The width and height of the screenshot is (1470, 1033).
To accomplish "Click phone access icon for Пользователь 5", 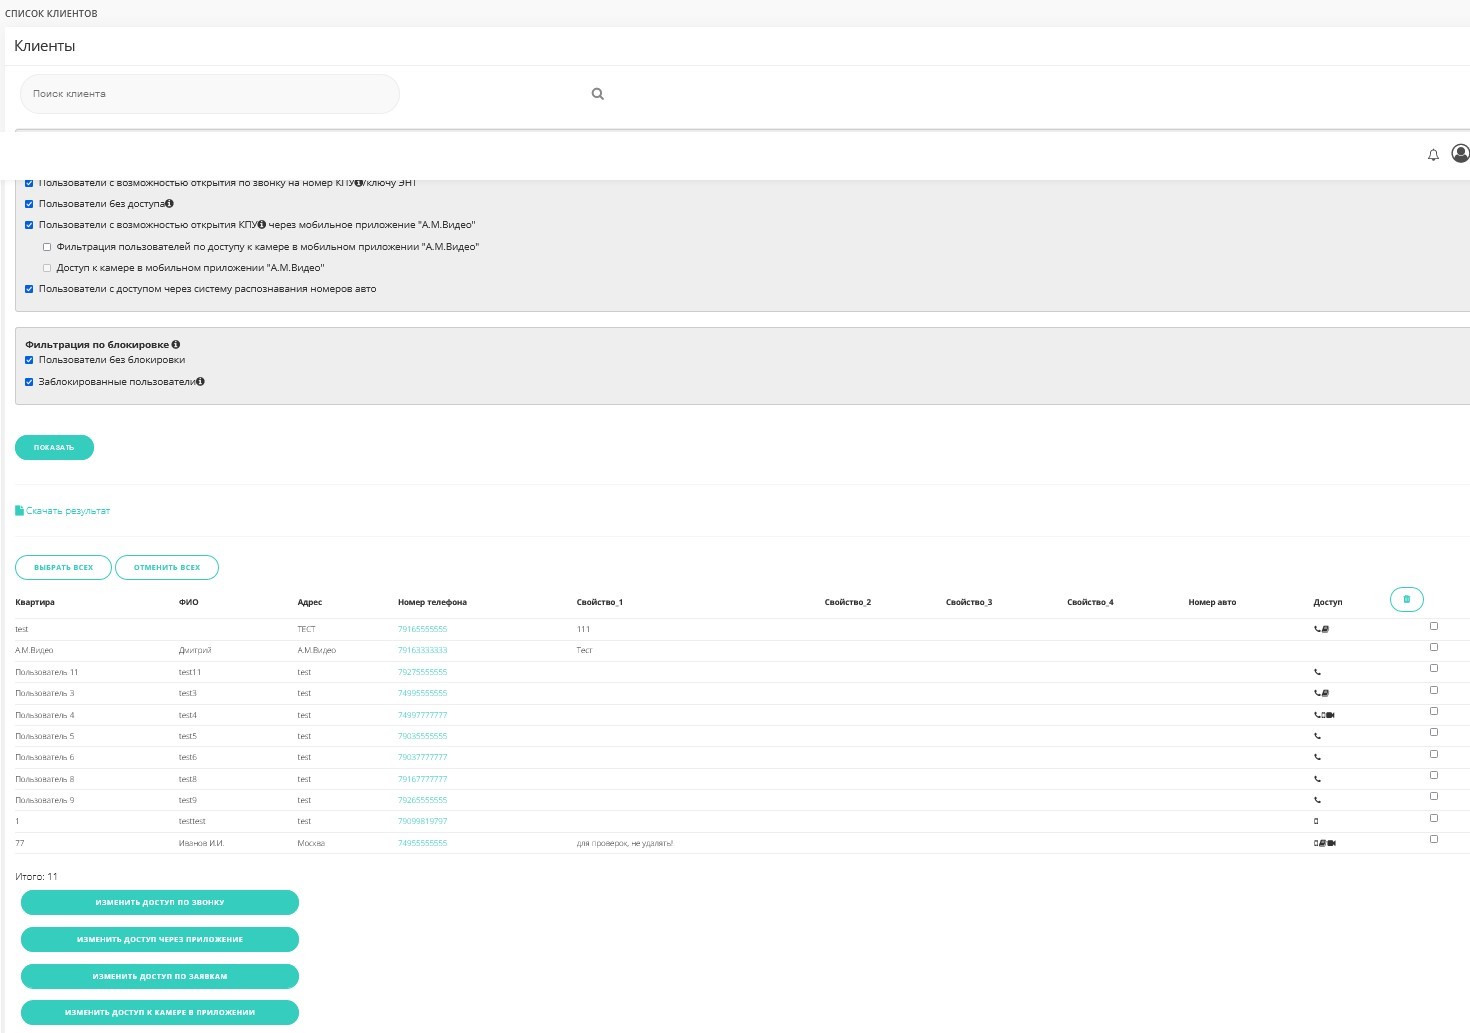I will coord(1317,736).
